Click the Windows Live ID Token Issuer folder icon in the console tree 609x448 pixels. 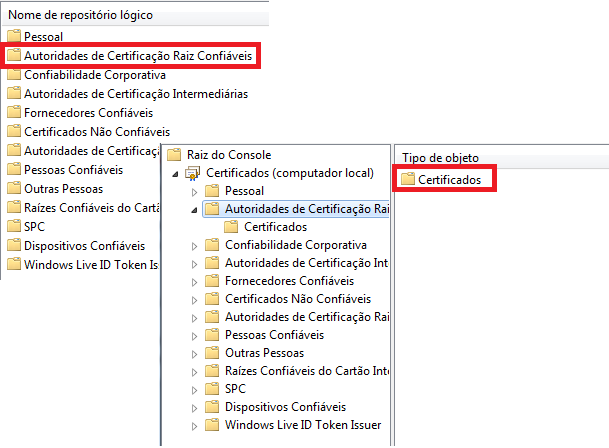(x=211, y=425)
